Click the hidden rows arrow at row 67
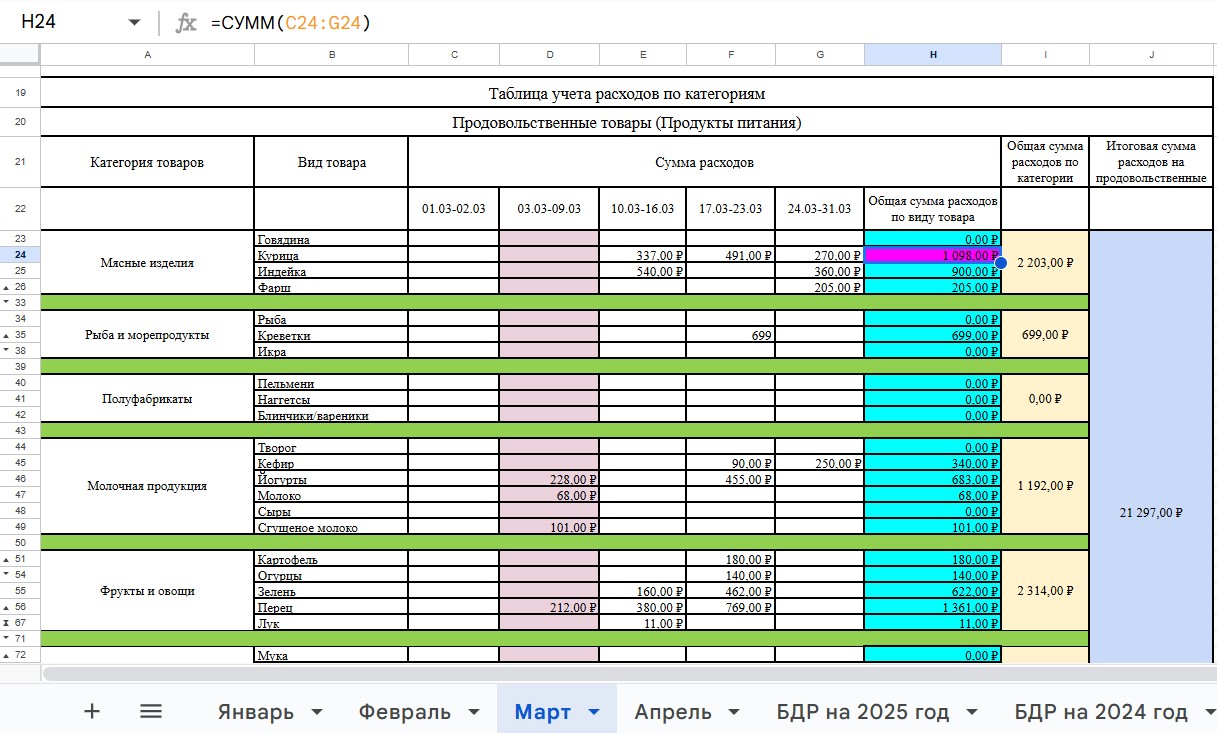This screenshot has width=1217, height=733. point(6,624)
